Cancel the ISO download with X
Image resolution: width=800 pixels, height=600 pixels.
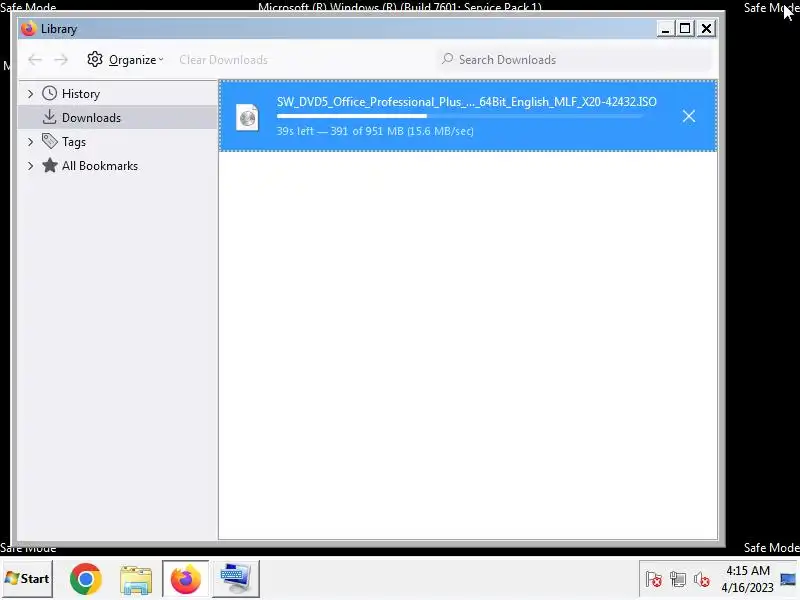click(689, 116)
